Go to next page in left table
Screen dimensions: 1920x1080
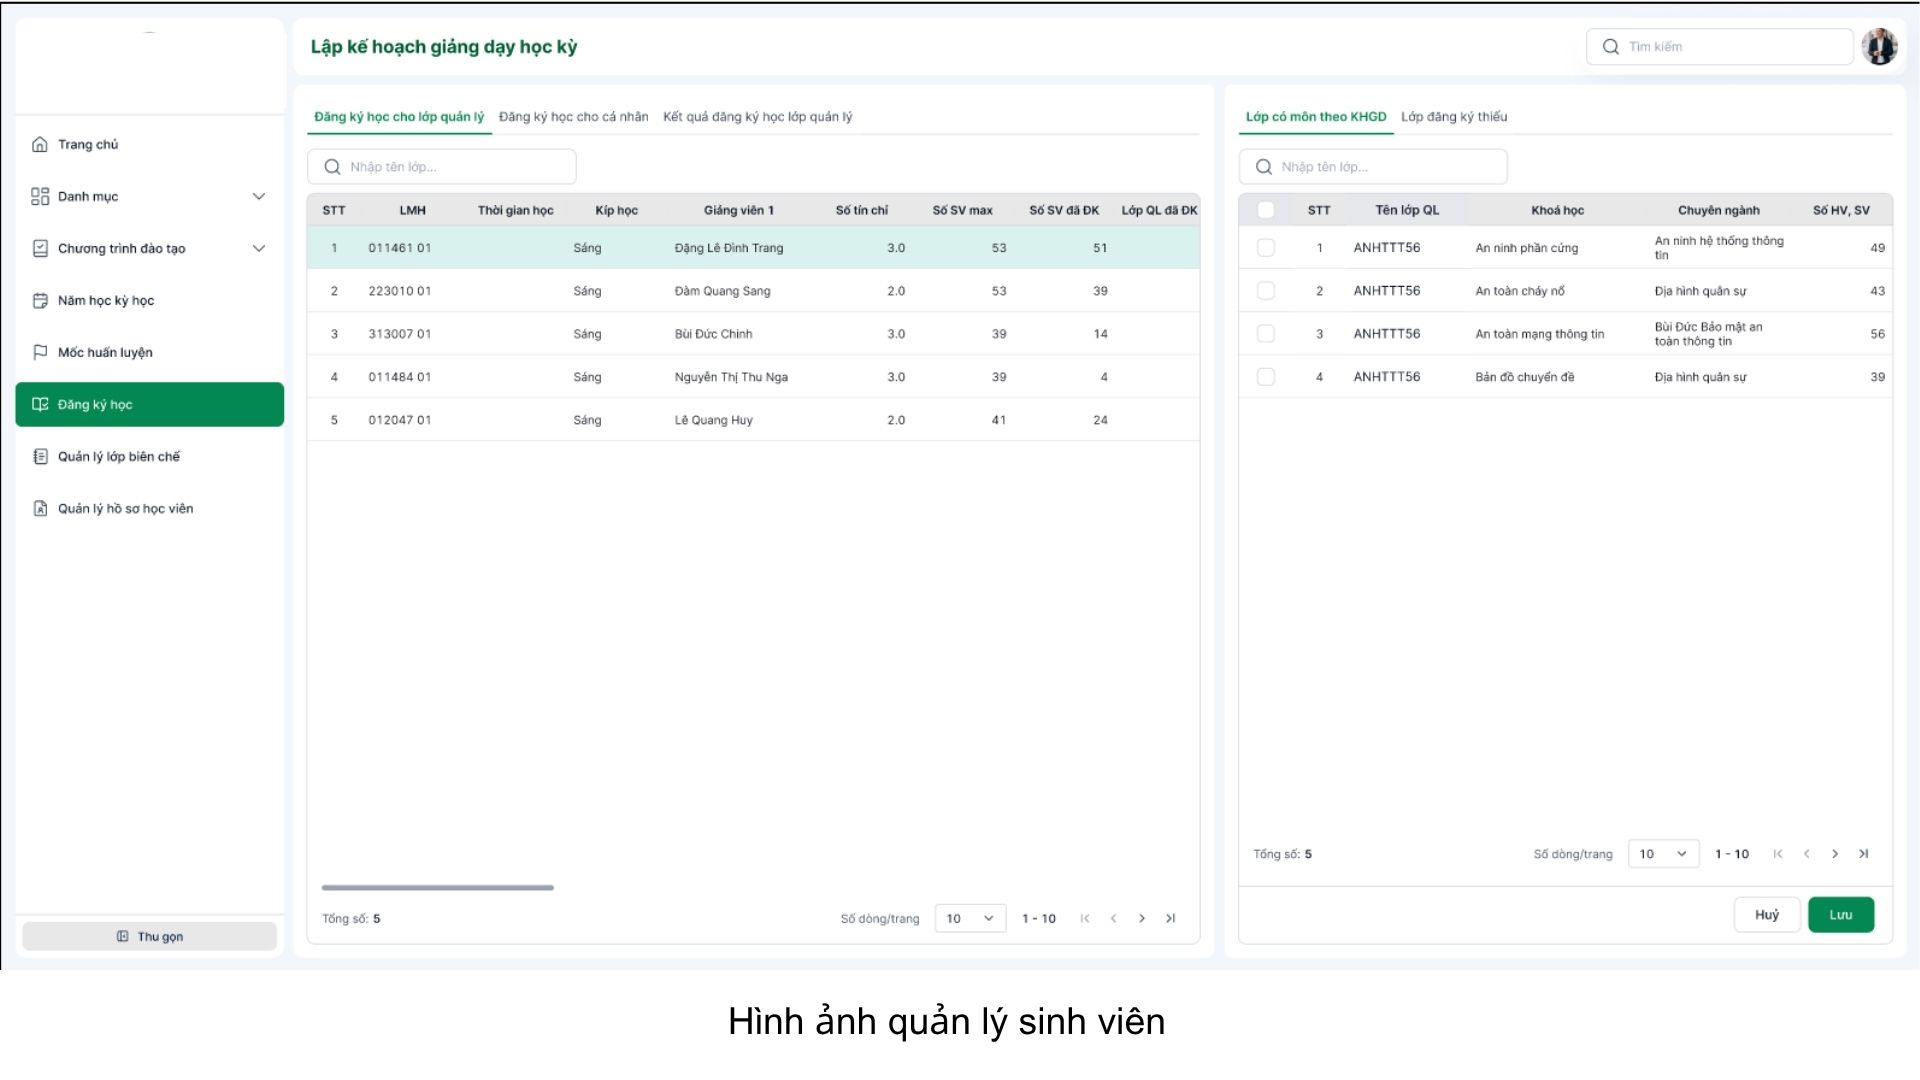click(1142, 919)
